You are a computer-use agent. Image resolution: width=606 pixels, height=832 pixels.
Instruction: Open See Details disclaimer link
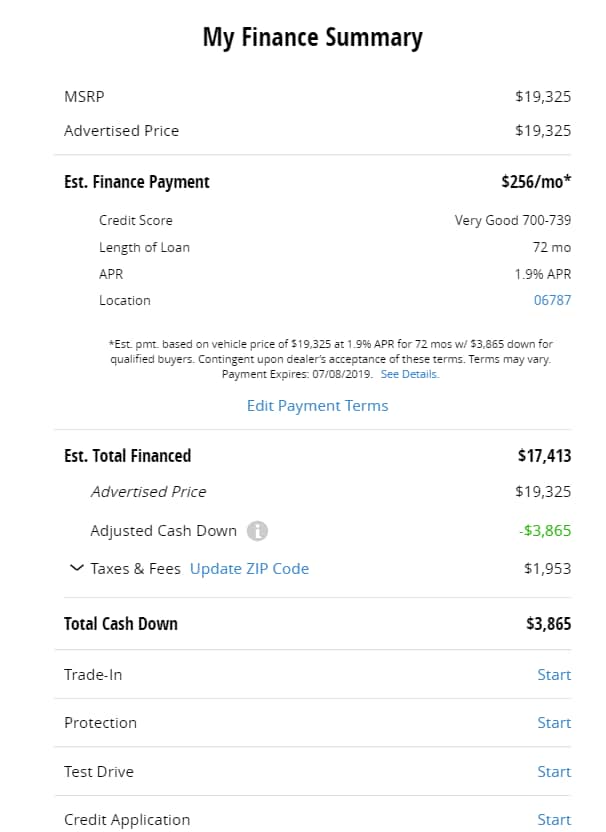point(410,374)
